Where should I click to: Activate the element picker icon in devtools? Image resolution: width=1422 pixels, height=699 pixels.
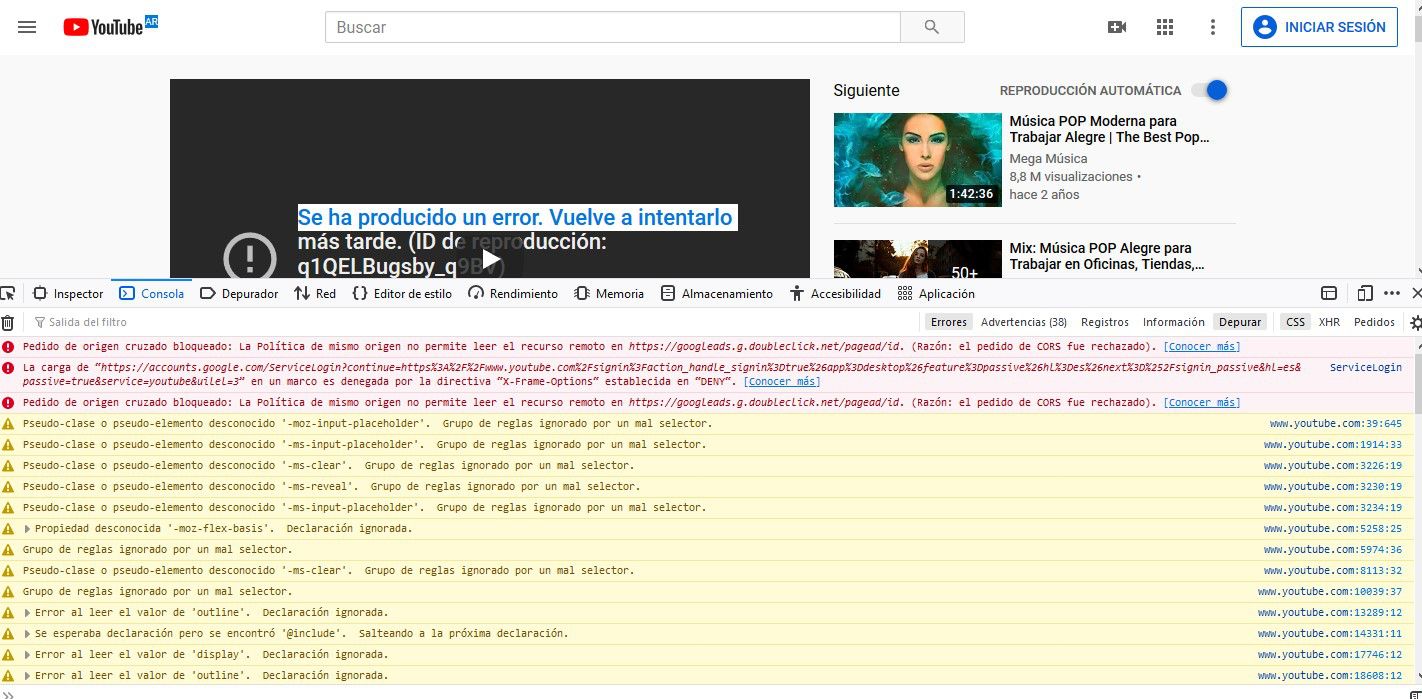(7, 293)
